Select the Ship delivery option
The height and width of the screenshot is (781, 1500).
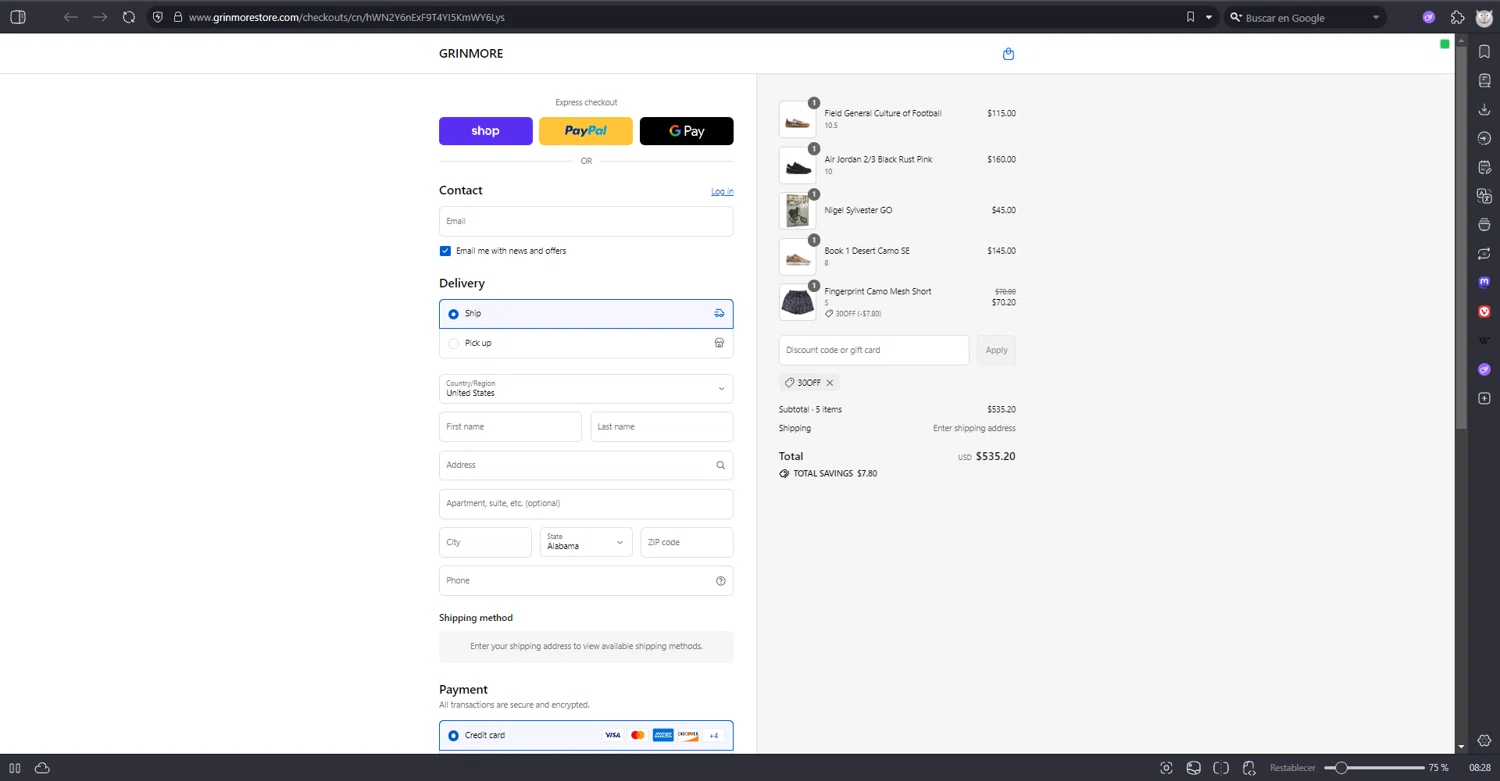pos(586,314)
